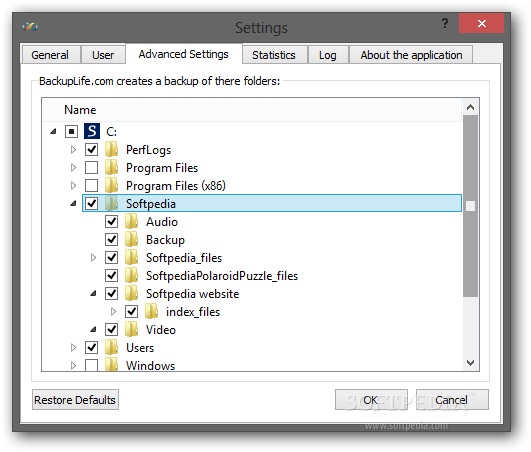
Task: Collapse the Softpedia website folder
Action: pos(93,294)
